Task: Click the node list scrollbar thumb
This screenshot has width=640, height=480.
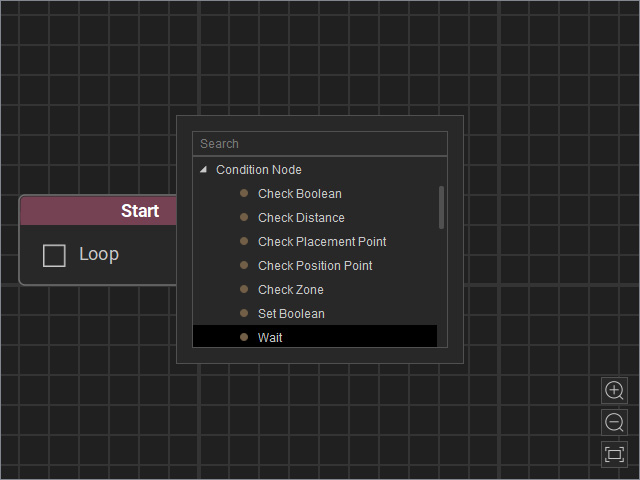Action: (441, 207)
